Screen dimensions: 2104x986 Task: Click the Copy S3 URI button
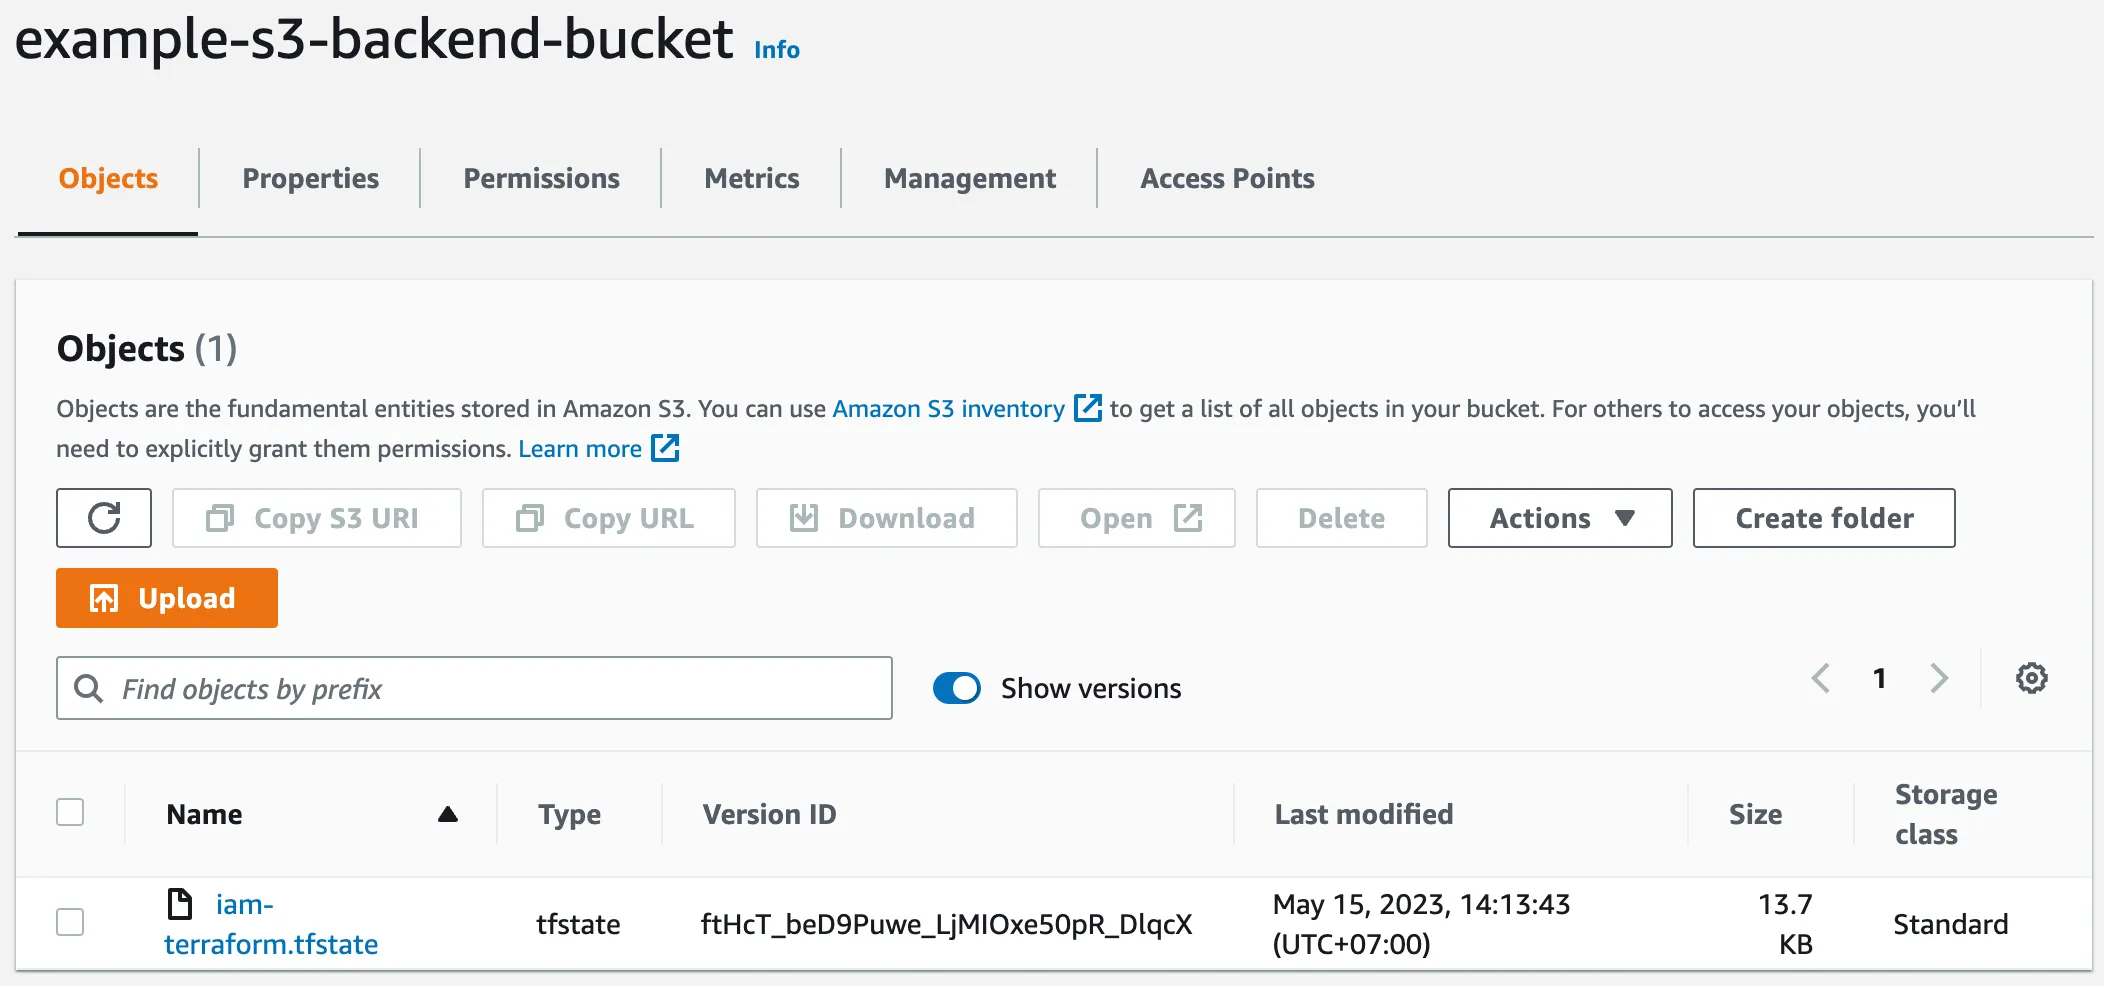(x=317, y=518)
